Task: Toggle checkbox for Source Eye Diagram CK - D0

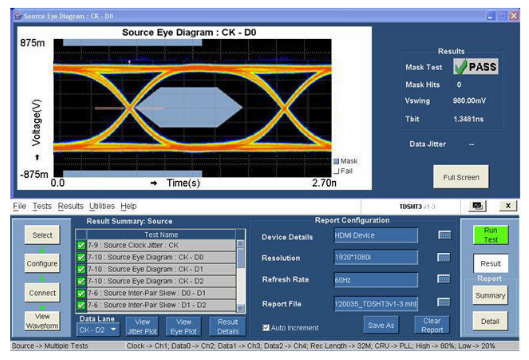Action: pyautogui.click(x=81, y=257)
